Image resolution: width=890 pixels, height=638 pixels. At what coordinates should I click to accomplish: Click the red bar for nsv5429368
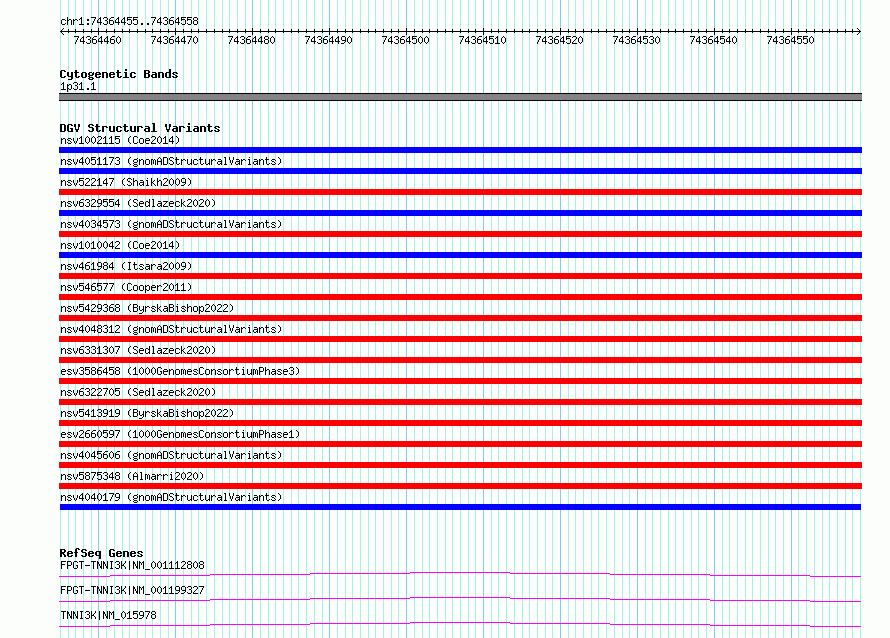[x=460, y=318]
